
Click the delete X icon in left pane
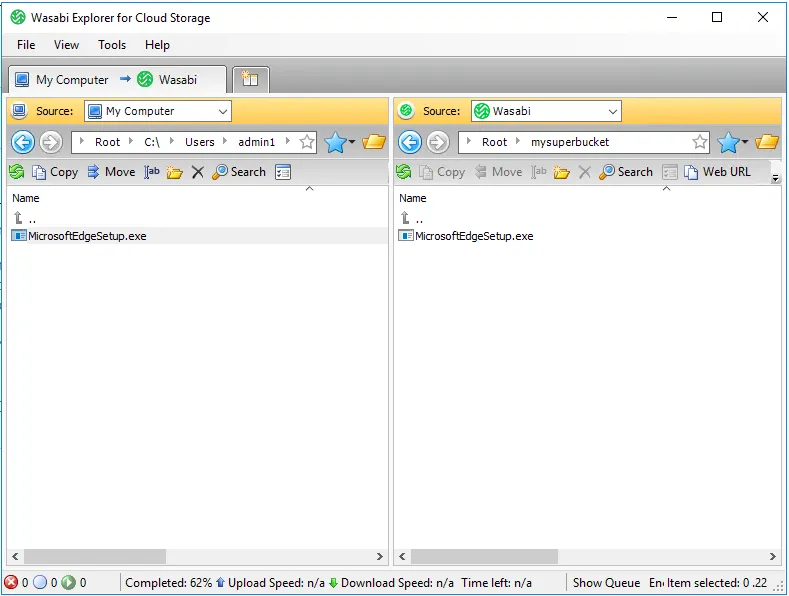tap(198, 172)
